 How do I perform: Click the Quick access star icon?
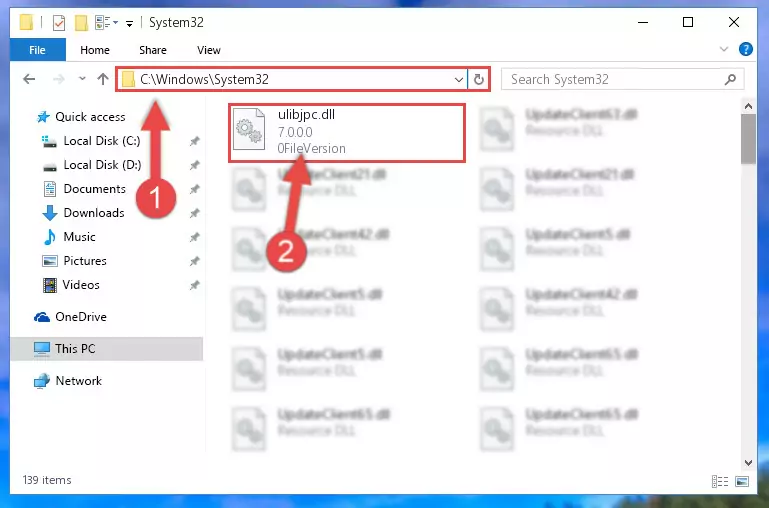43,117
